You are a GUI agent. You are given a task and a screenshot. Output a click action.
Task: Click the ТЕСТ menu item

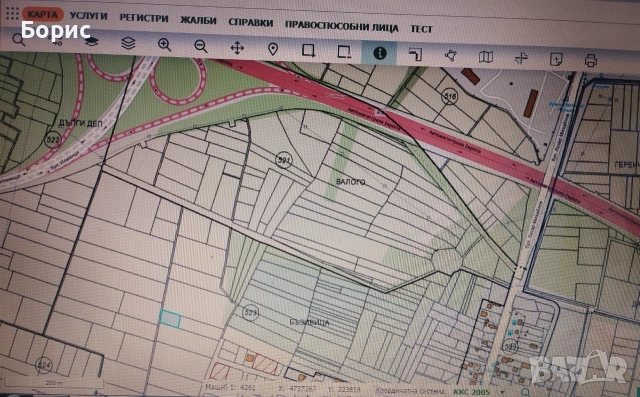click(x=421, y=29)
